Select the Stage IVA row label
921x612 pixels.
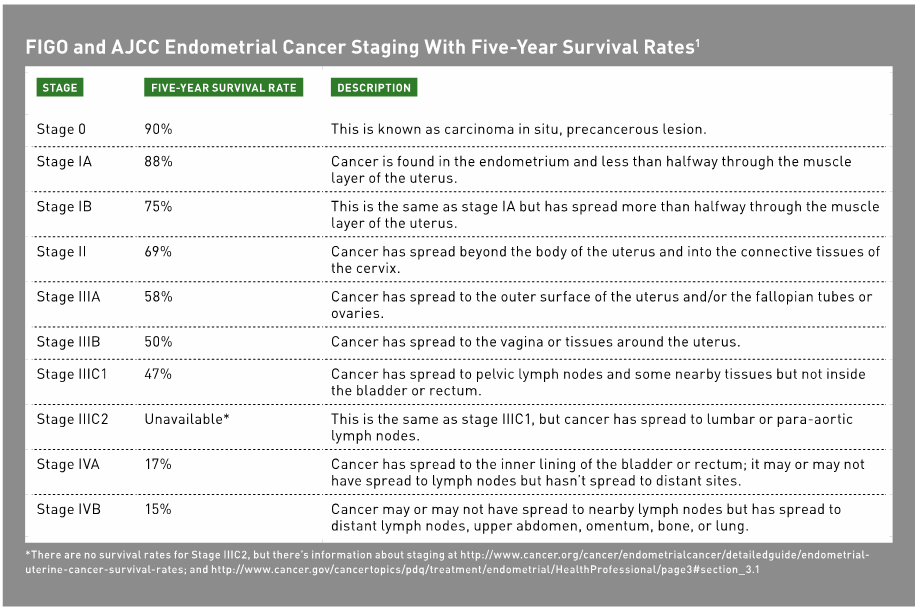click(x=67, y=464)
